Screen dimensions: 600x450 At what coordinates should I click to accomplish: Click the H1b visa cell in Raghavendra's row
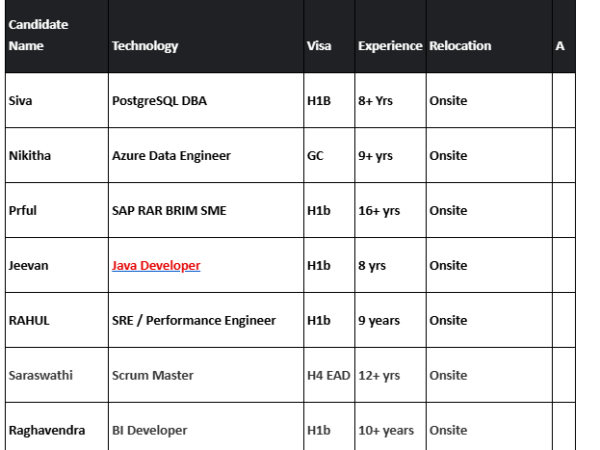(x=329, y=427)
